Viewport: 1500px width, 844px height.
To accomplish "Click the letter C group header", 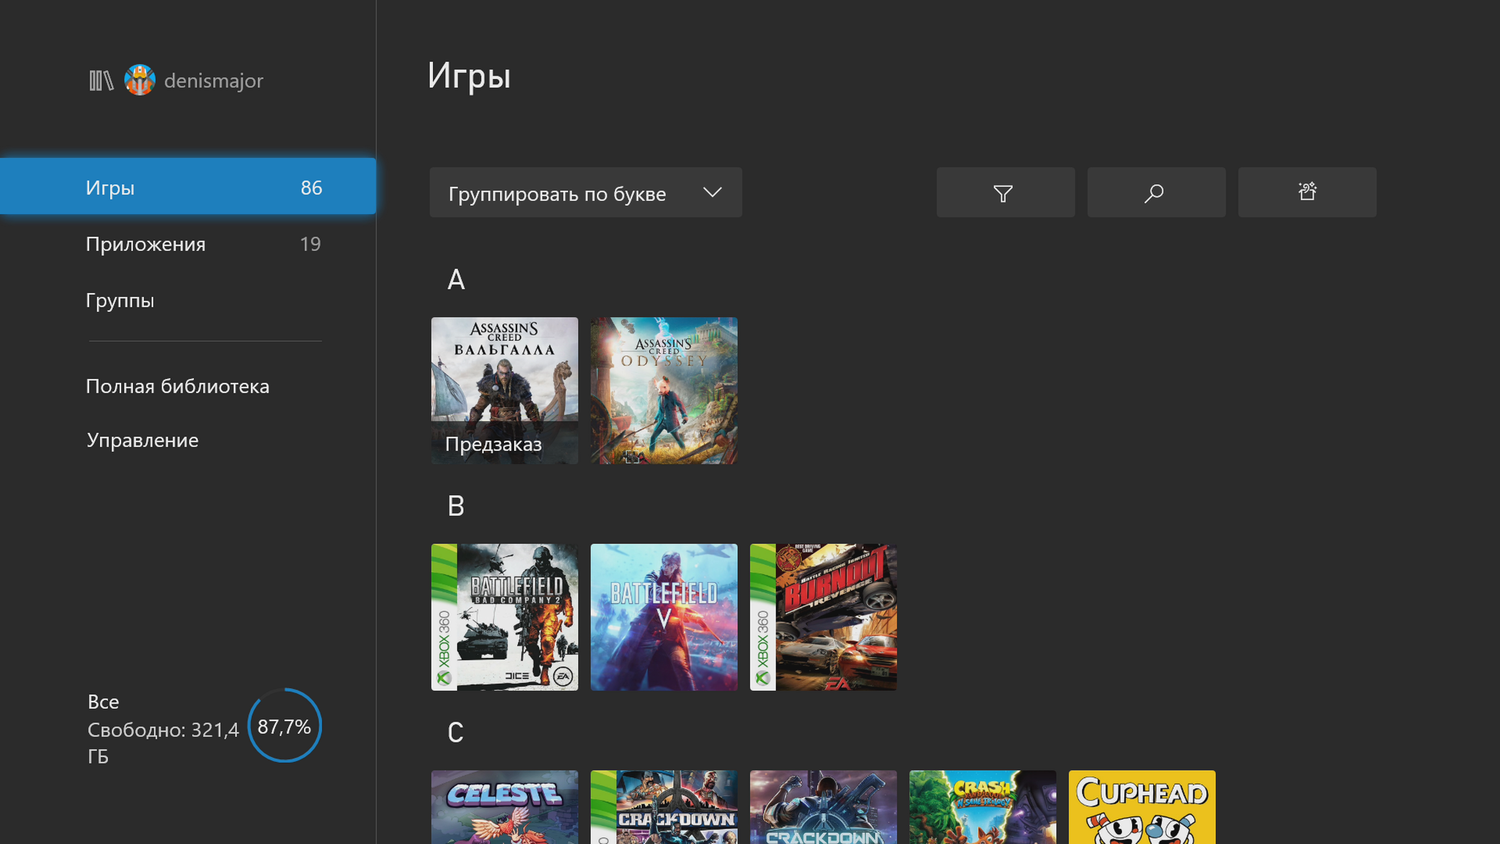I will coord(456,733).
